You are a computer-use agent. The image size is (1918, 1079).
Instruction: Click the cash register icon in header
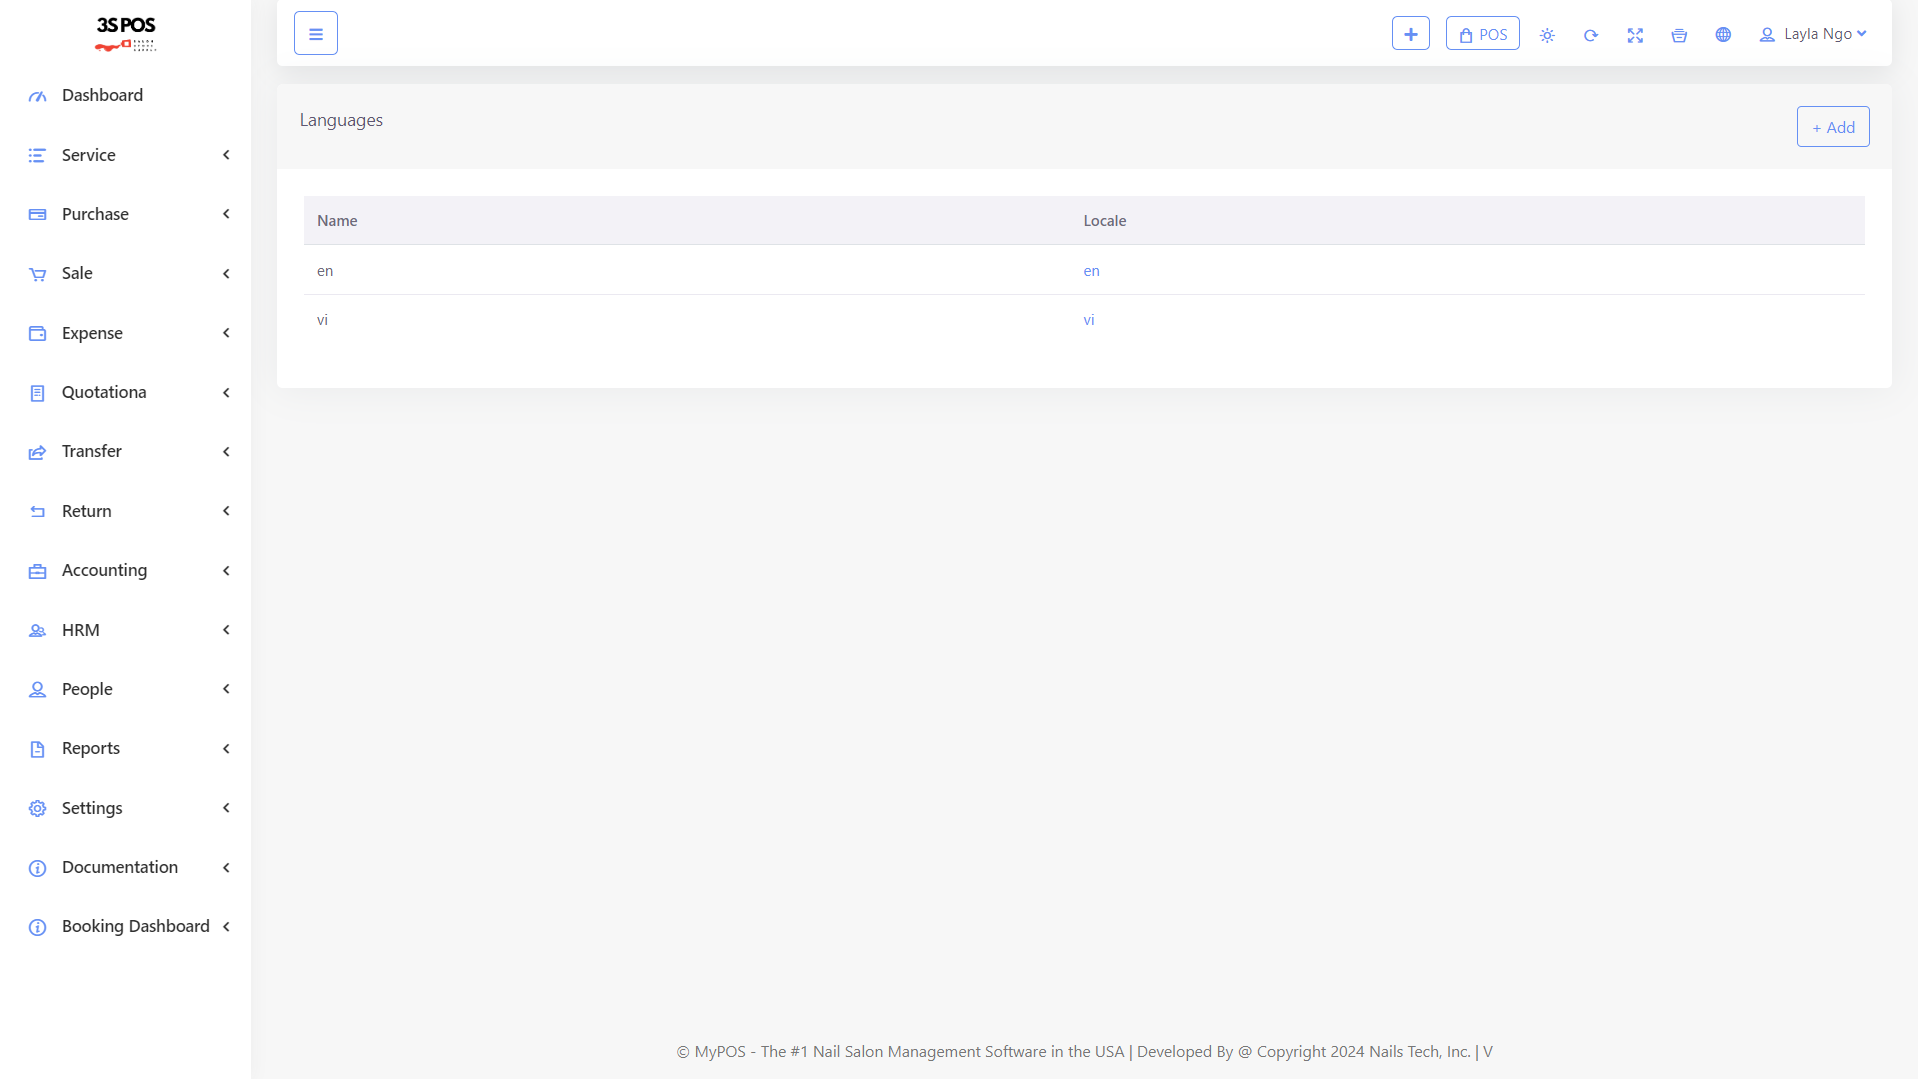1679,35
